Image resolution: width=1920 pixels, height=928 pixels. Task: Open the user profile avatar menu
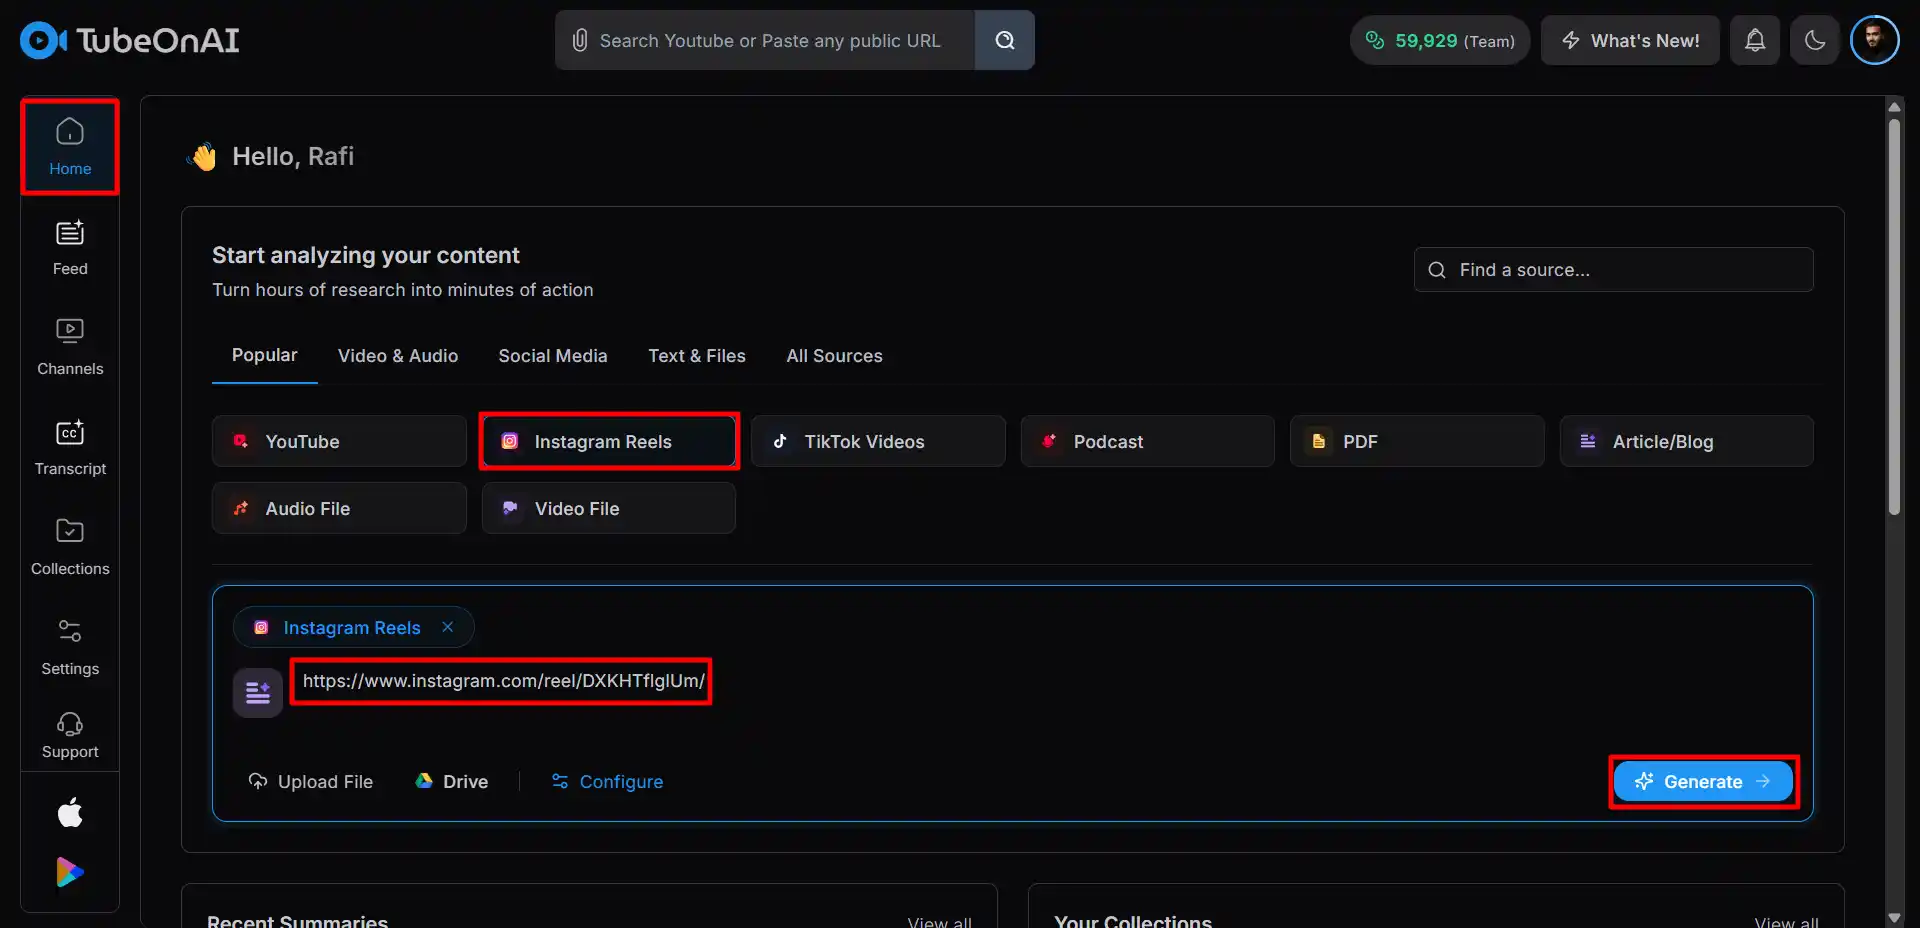pyautogui.click(x=1874, y=40)
